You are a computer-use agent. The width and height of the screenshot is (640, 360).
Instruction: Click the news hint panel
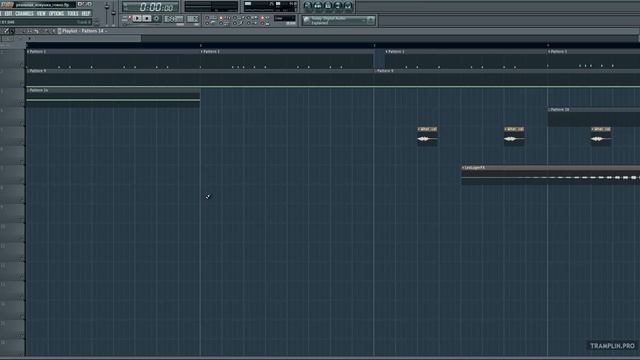pyautogui.click(x=339, y=20)
